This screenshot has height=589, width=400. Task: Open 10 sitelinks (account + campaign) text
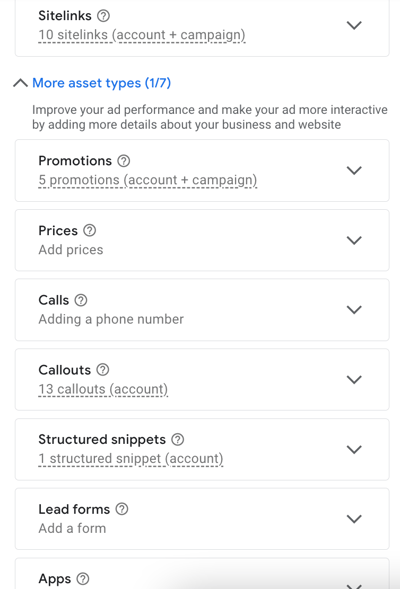coord(142,35)
